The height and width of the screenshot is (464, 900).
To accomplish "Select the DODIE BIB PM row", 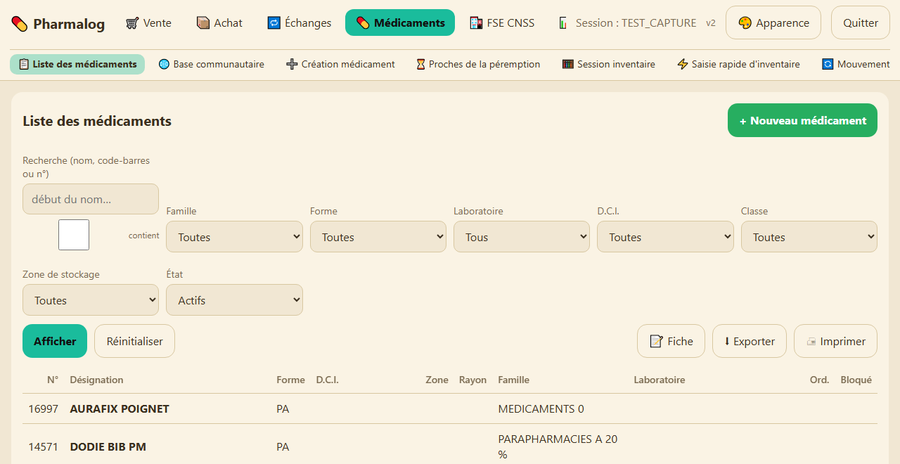I will click(x=450, y=446).
